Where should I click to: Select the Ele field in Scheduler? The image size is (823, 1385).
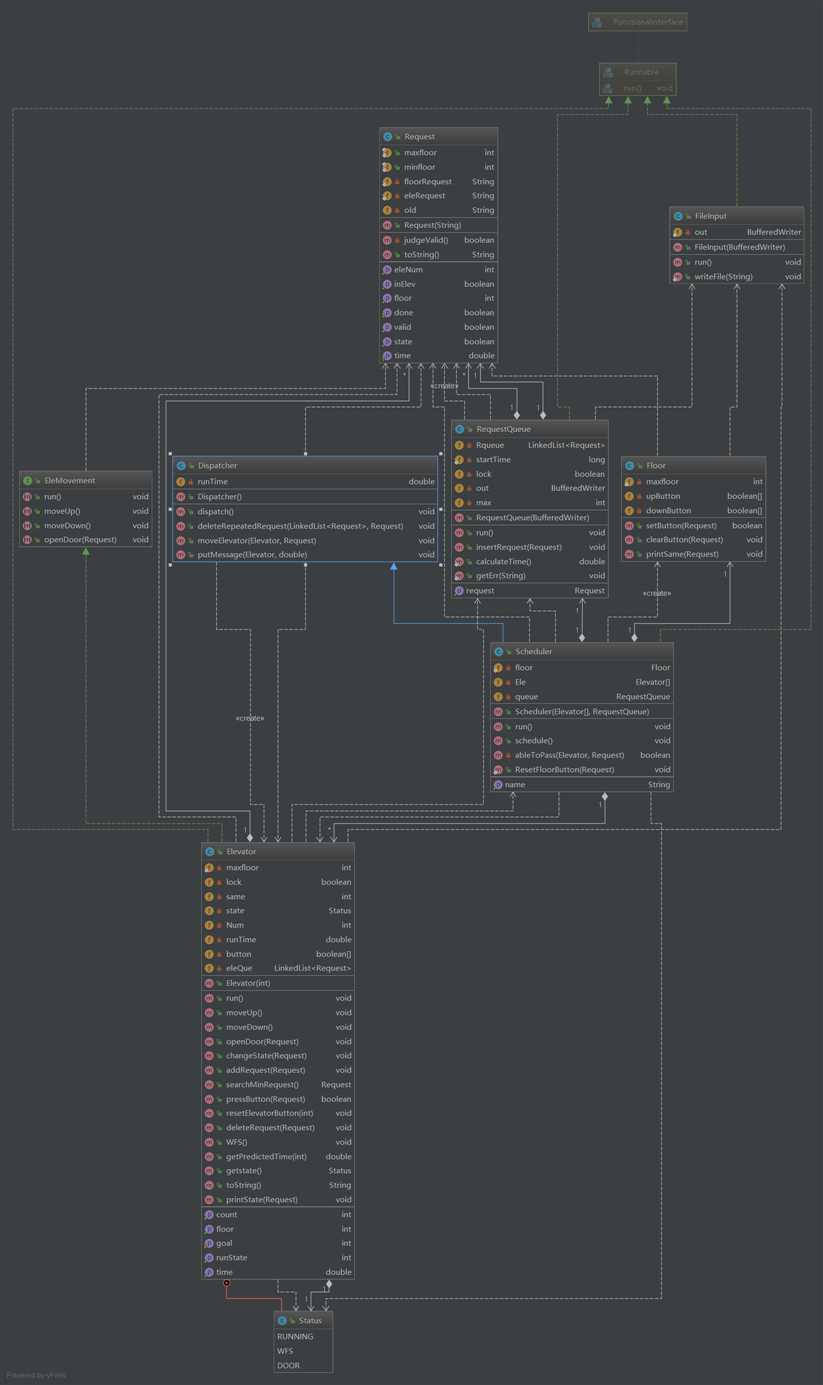pos(582,682)
